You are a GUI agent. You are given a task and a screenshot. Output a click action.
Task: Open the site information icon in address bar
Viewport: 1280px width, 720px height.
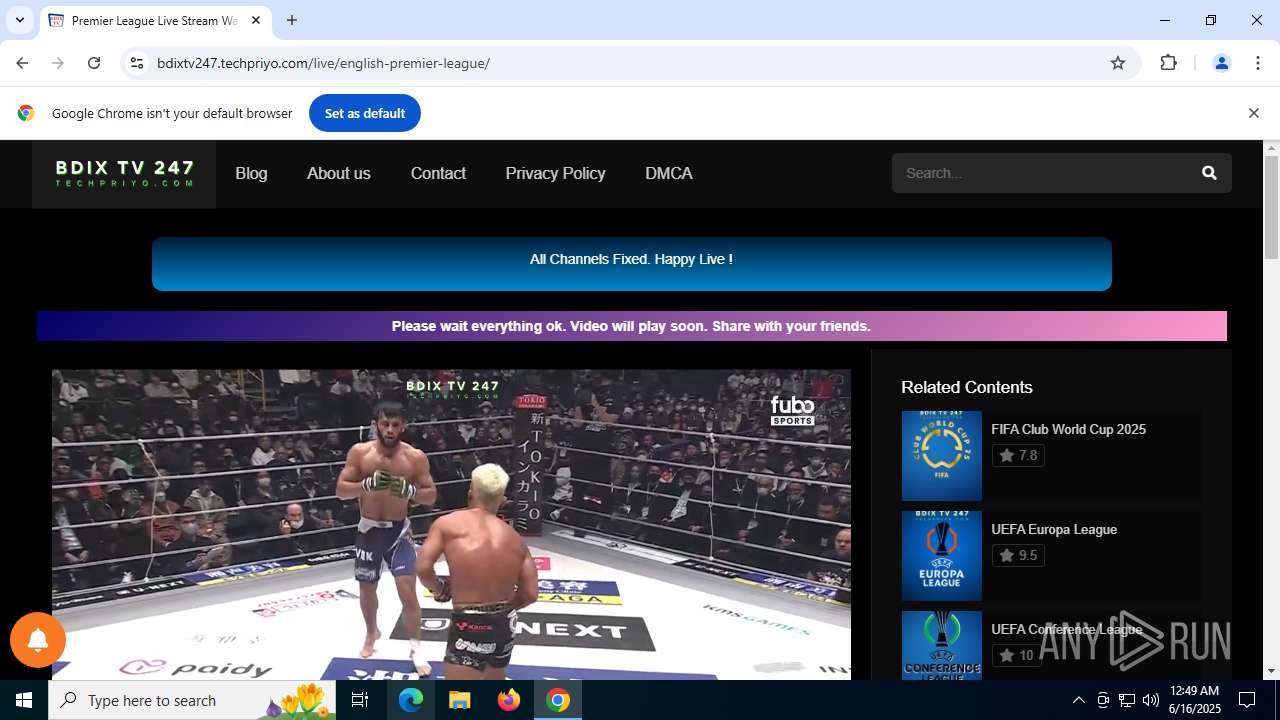pos(137,63)
